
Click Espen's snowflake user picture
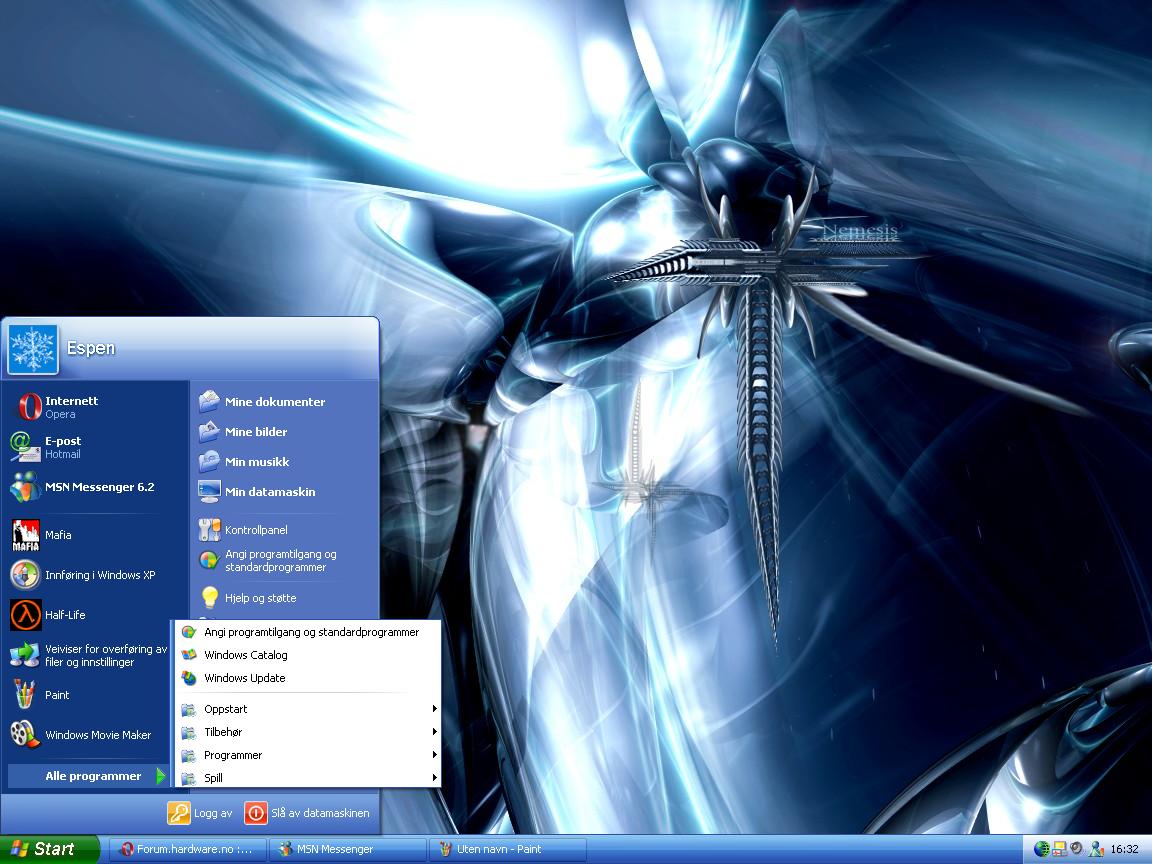click(x=33, y=350)
